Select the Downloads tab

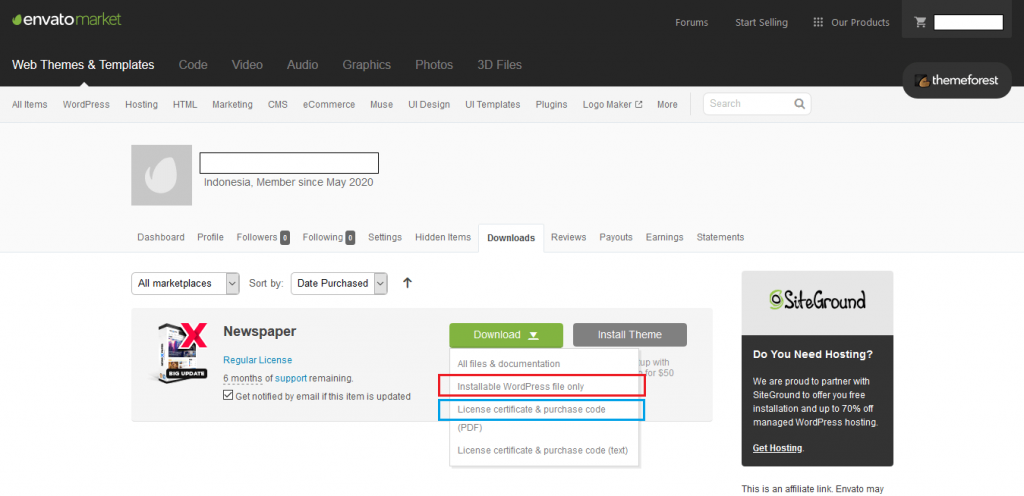[511, 238]
